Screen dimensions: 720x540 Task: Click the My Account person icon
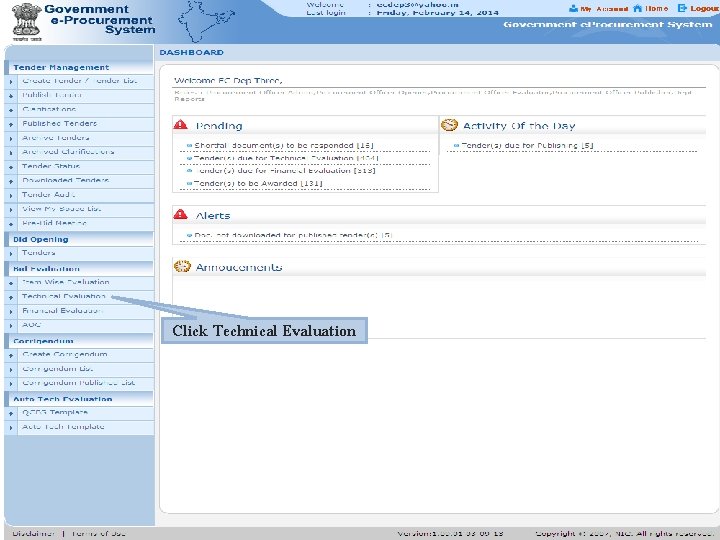(x=574, y=9)
